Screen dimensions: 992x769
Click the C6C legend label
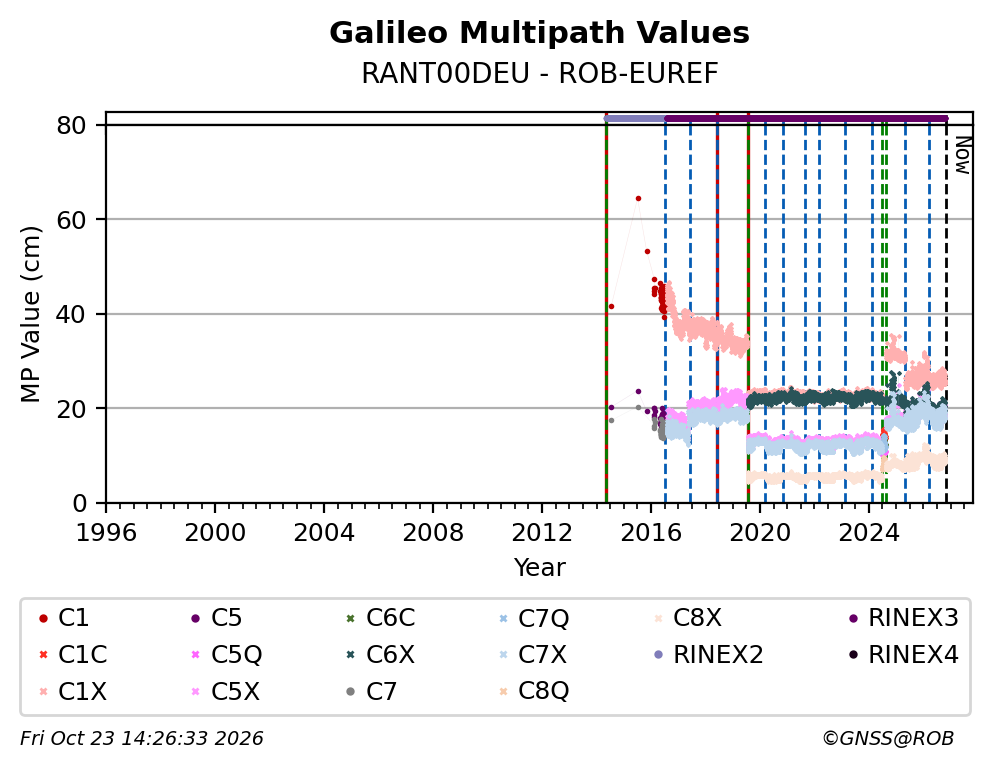coord(390,618)
